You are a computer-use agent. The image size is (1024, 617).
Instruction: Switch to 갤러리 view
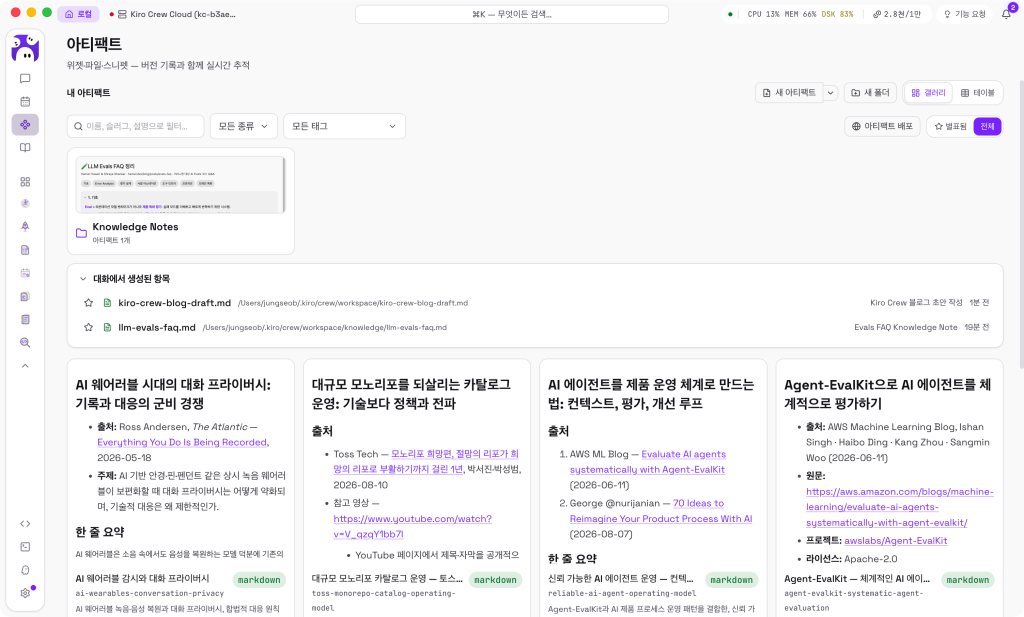click(x=928, y=93)
